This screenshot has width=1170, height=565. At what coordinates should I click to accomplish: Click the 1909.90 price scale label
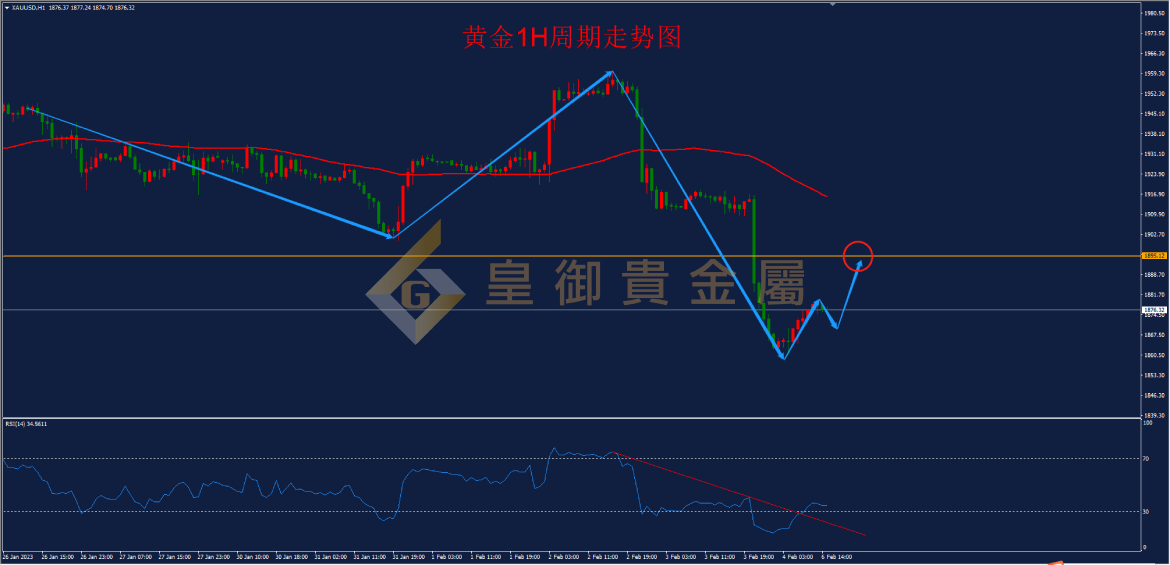coord(1154,214)
